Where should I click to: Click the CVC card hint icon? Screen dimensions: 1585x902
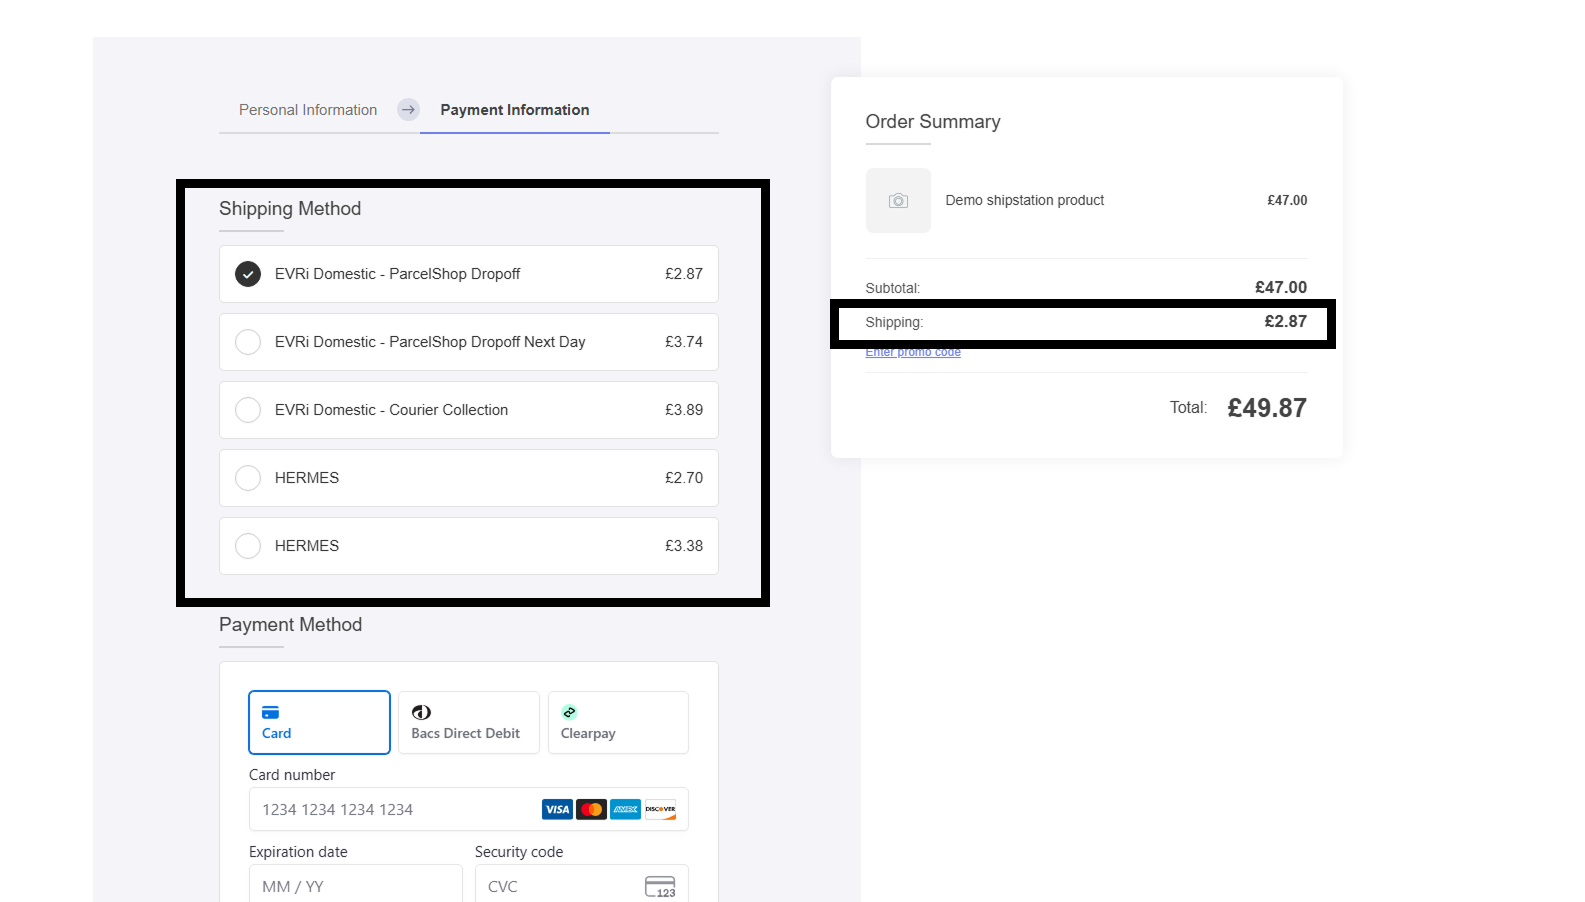660,887
